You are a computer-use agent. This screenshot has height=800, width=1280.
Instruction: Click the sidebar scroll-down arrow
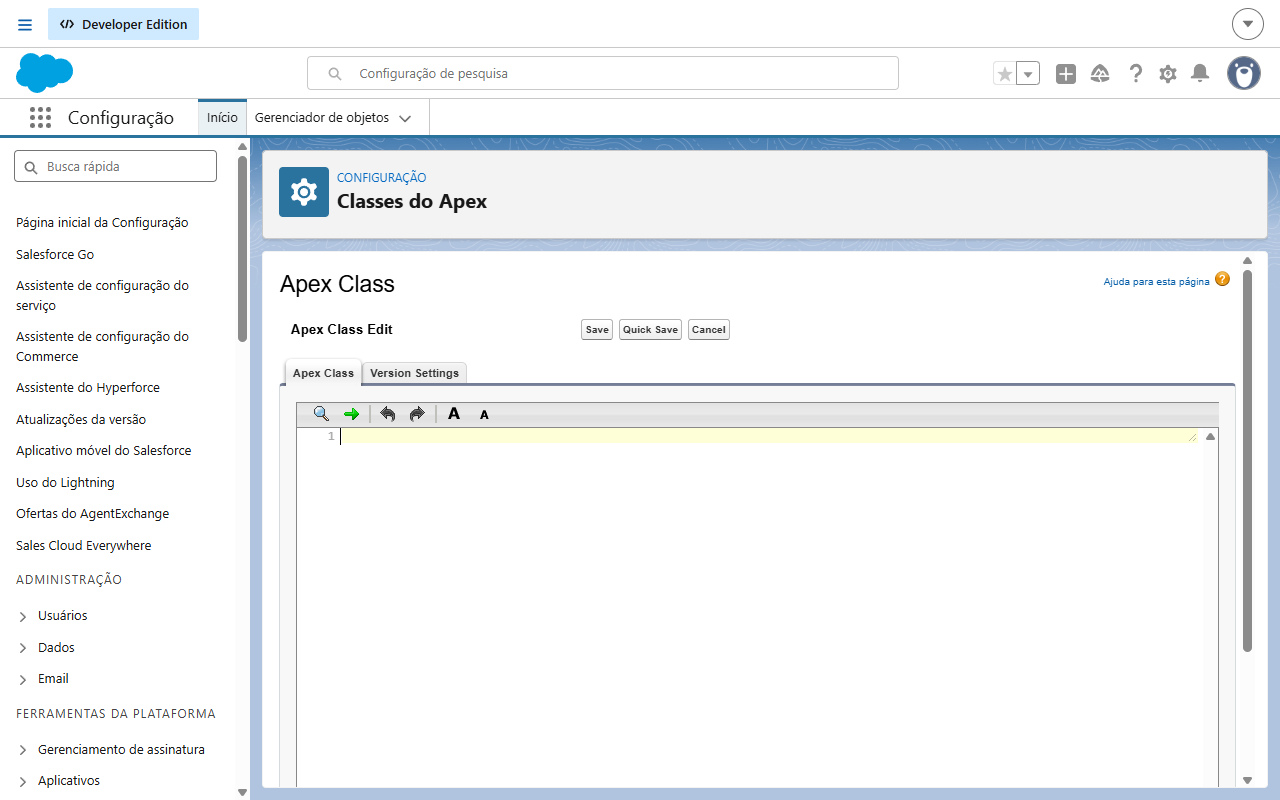pyautogui.click(x=242, y=791)
